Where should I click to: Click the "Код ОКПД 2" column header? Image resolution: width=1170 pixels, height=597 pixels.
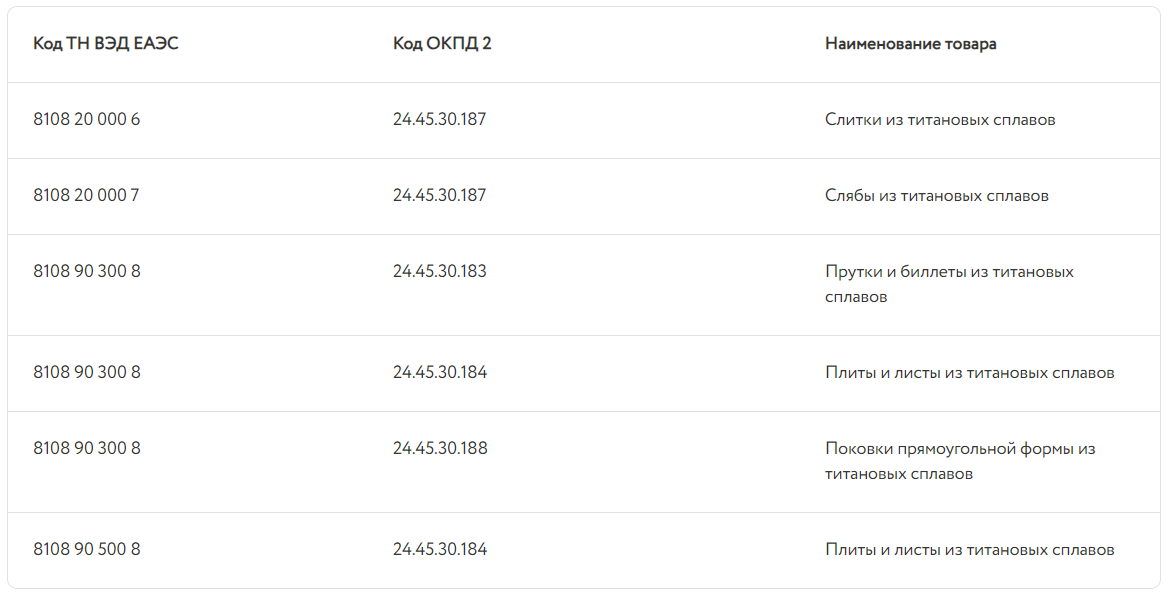(x=442, y=44)
